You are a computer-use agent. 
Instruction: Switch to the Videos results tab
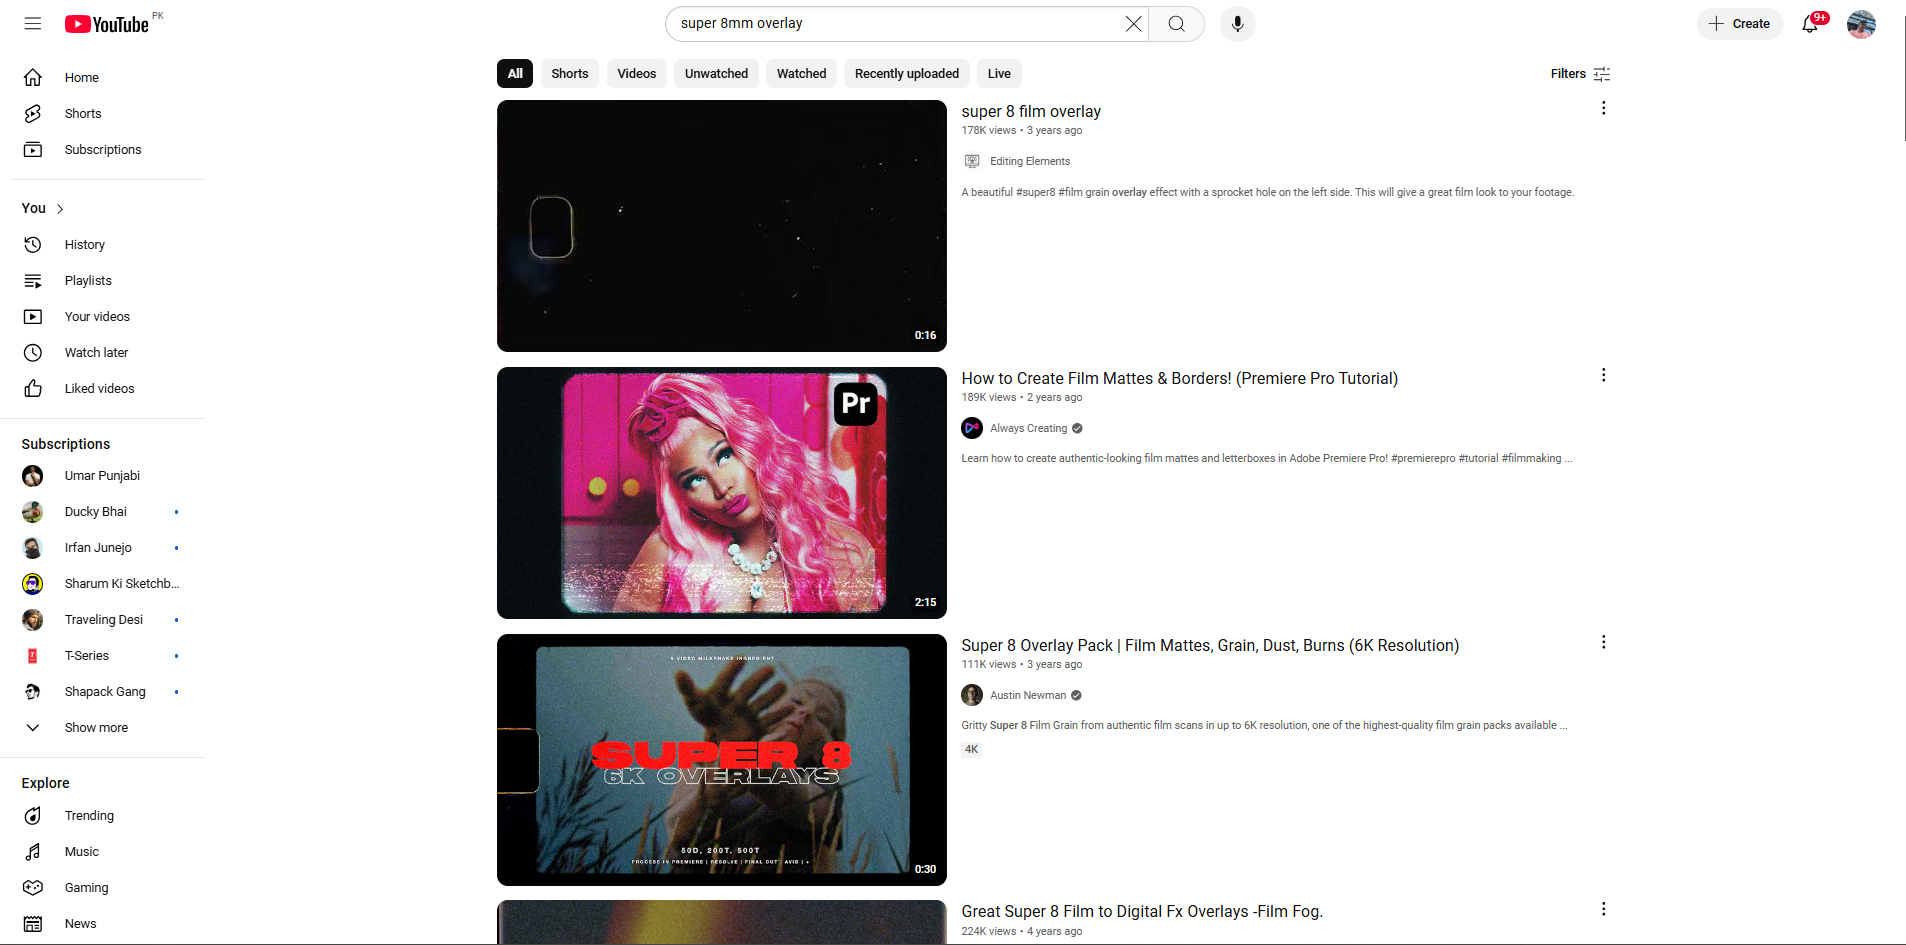(x=636, y=73)
